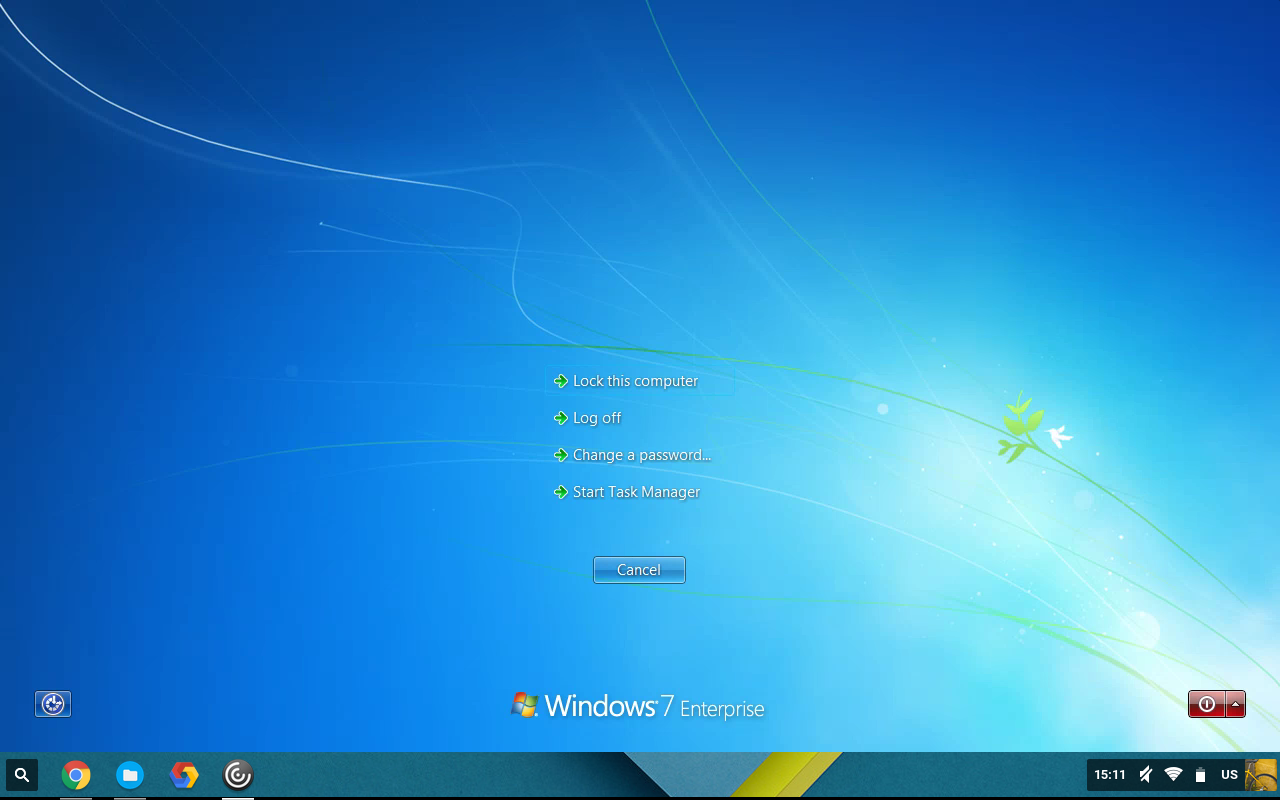This screenshot has height=800, width=1280.
Task: Open Change a password option
Action: click(x=641, y=455)
